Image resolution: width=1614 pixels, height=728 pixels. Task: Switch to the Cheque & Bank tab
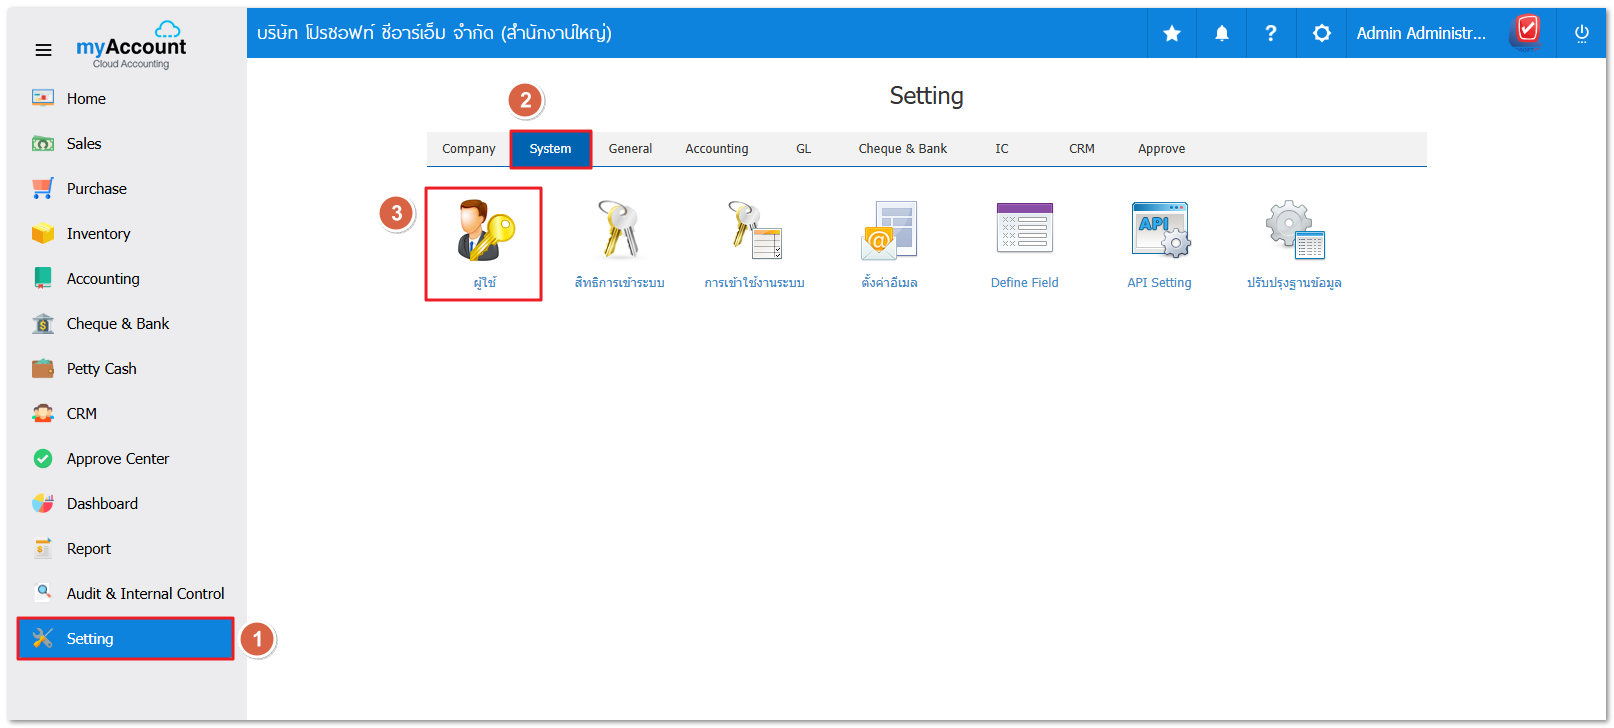[x=902, y=149]
